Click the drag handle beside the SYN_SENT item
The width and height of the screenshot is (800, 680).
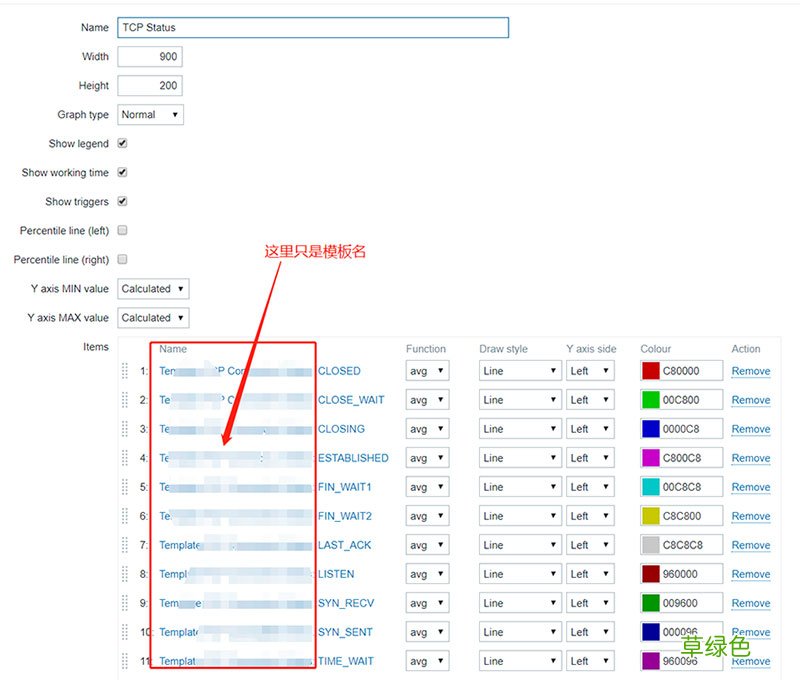click(x=123, y=632)
